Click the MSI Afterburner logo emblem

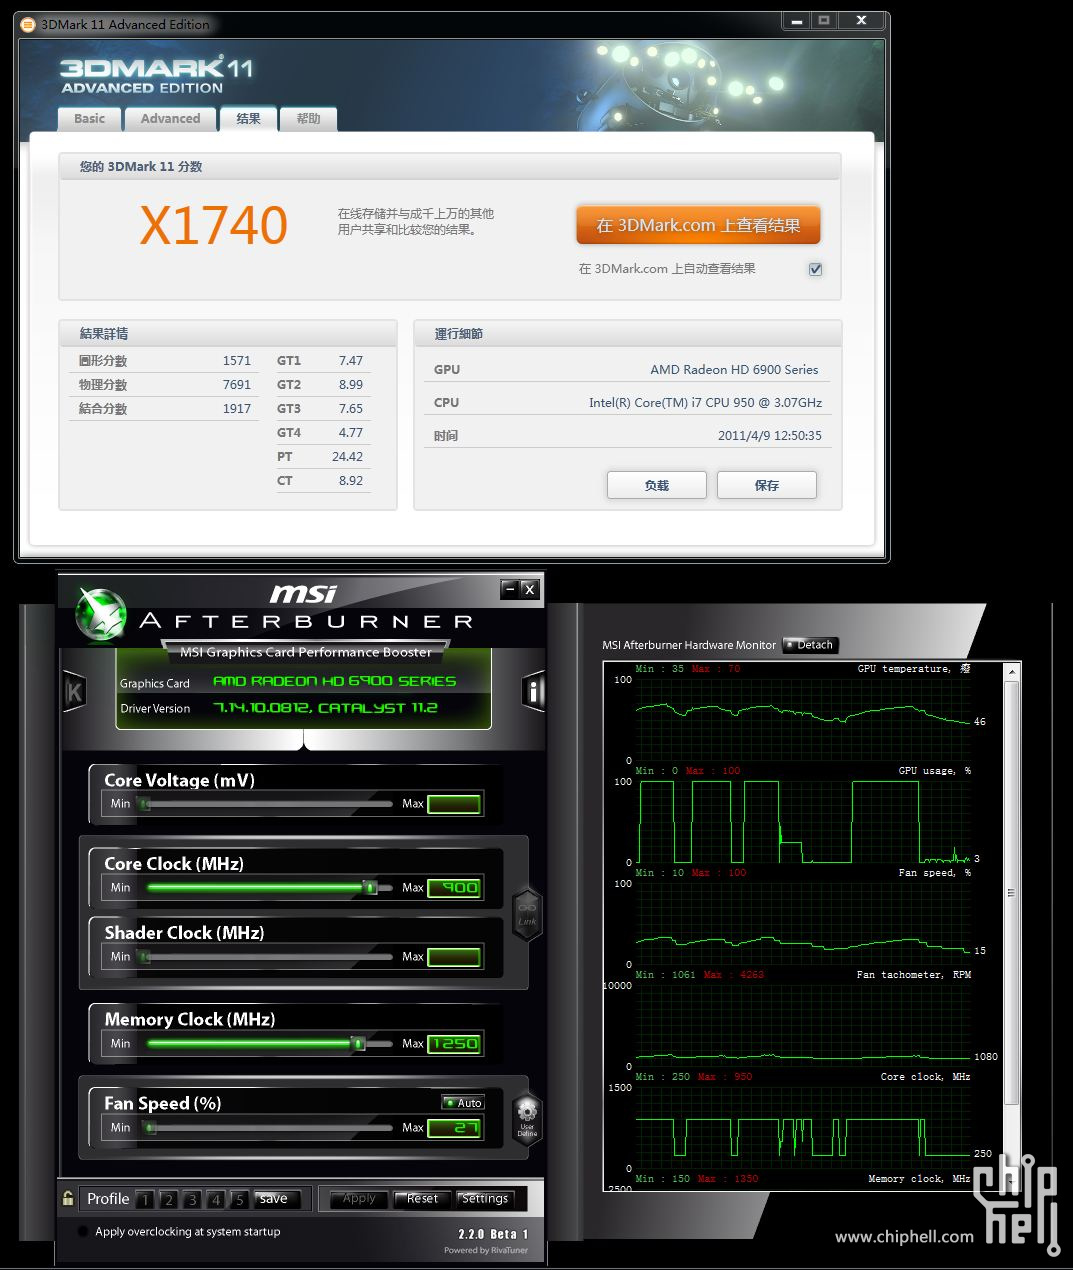(100, 613)
